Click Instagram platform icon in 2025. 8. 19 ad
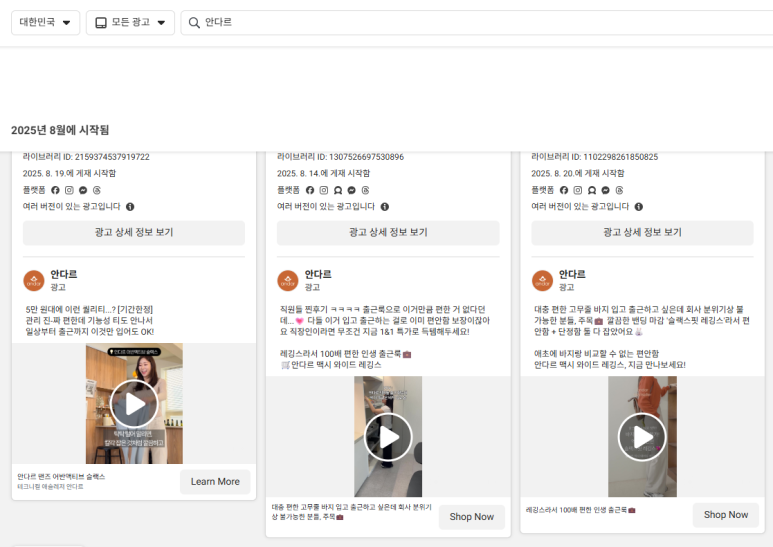This screenshot has height=547, width=773. (69, 190)
